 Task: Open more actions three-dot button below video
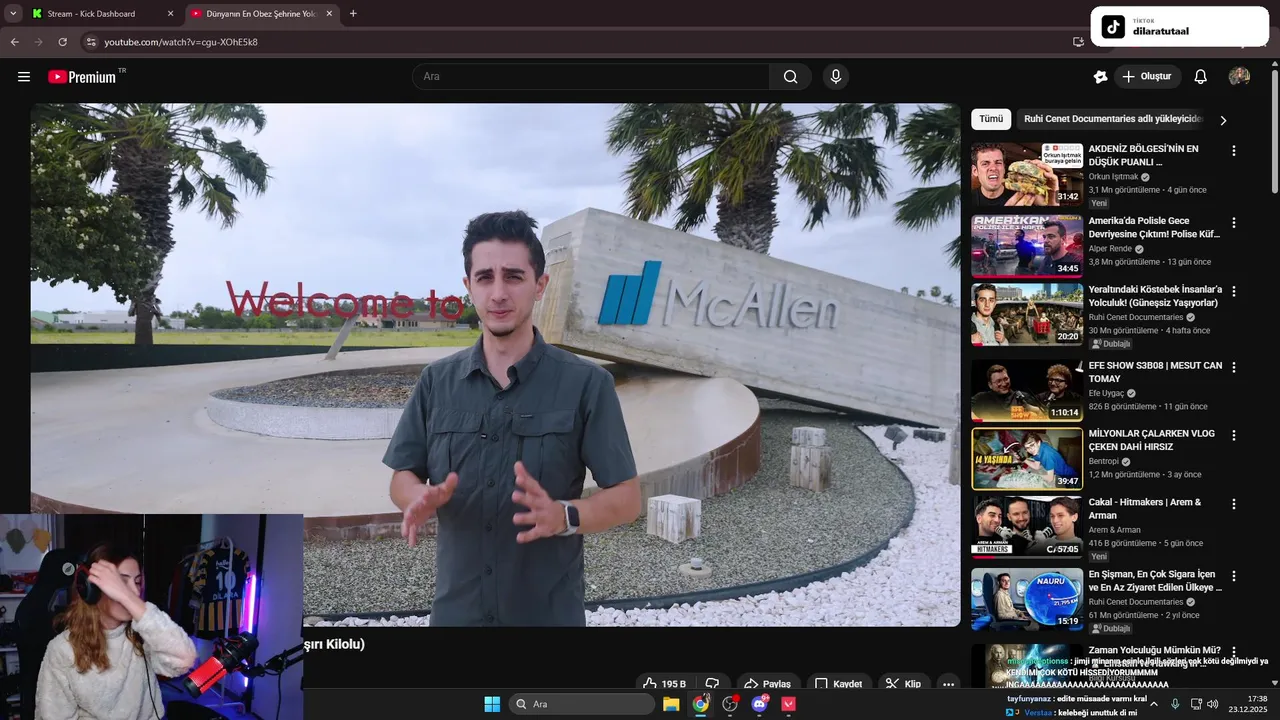(948, 684)
